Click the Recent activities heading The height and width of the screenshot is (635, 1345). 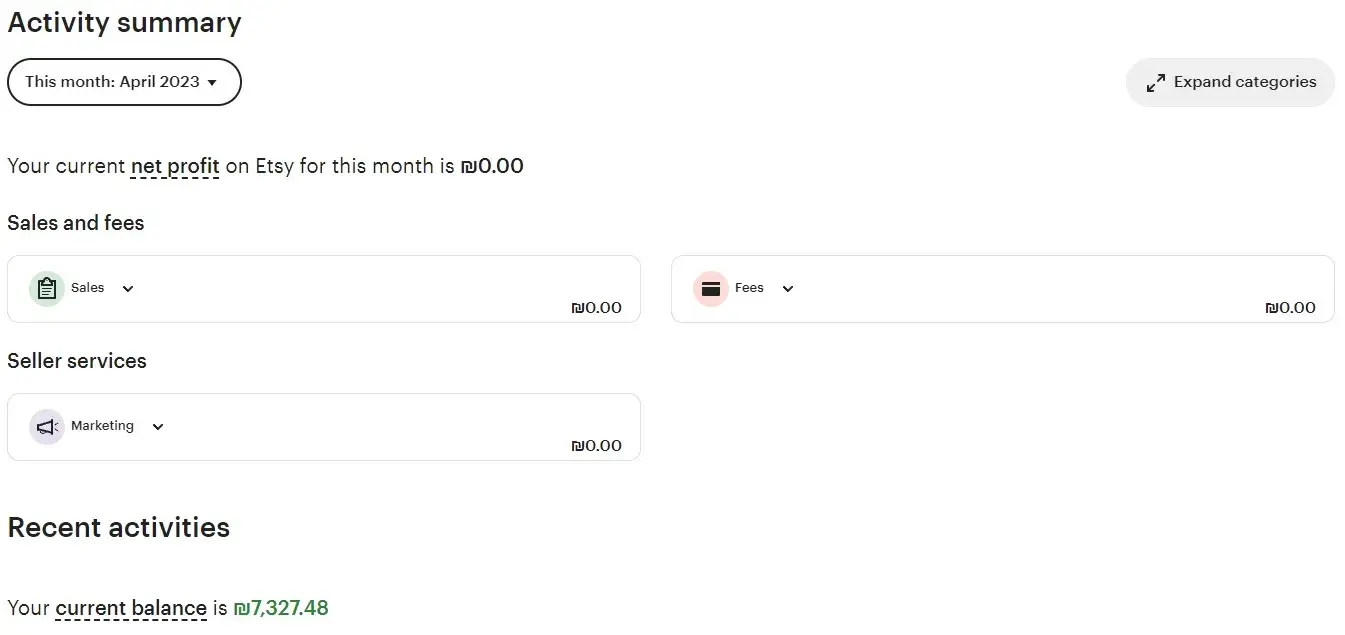click(x=119, y=528)
